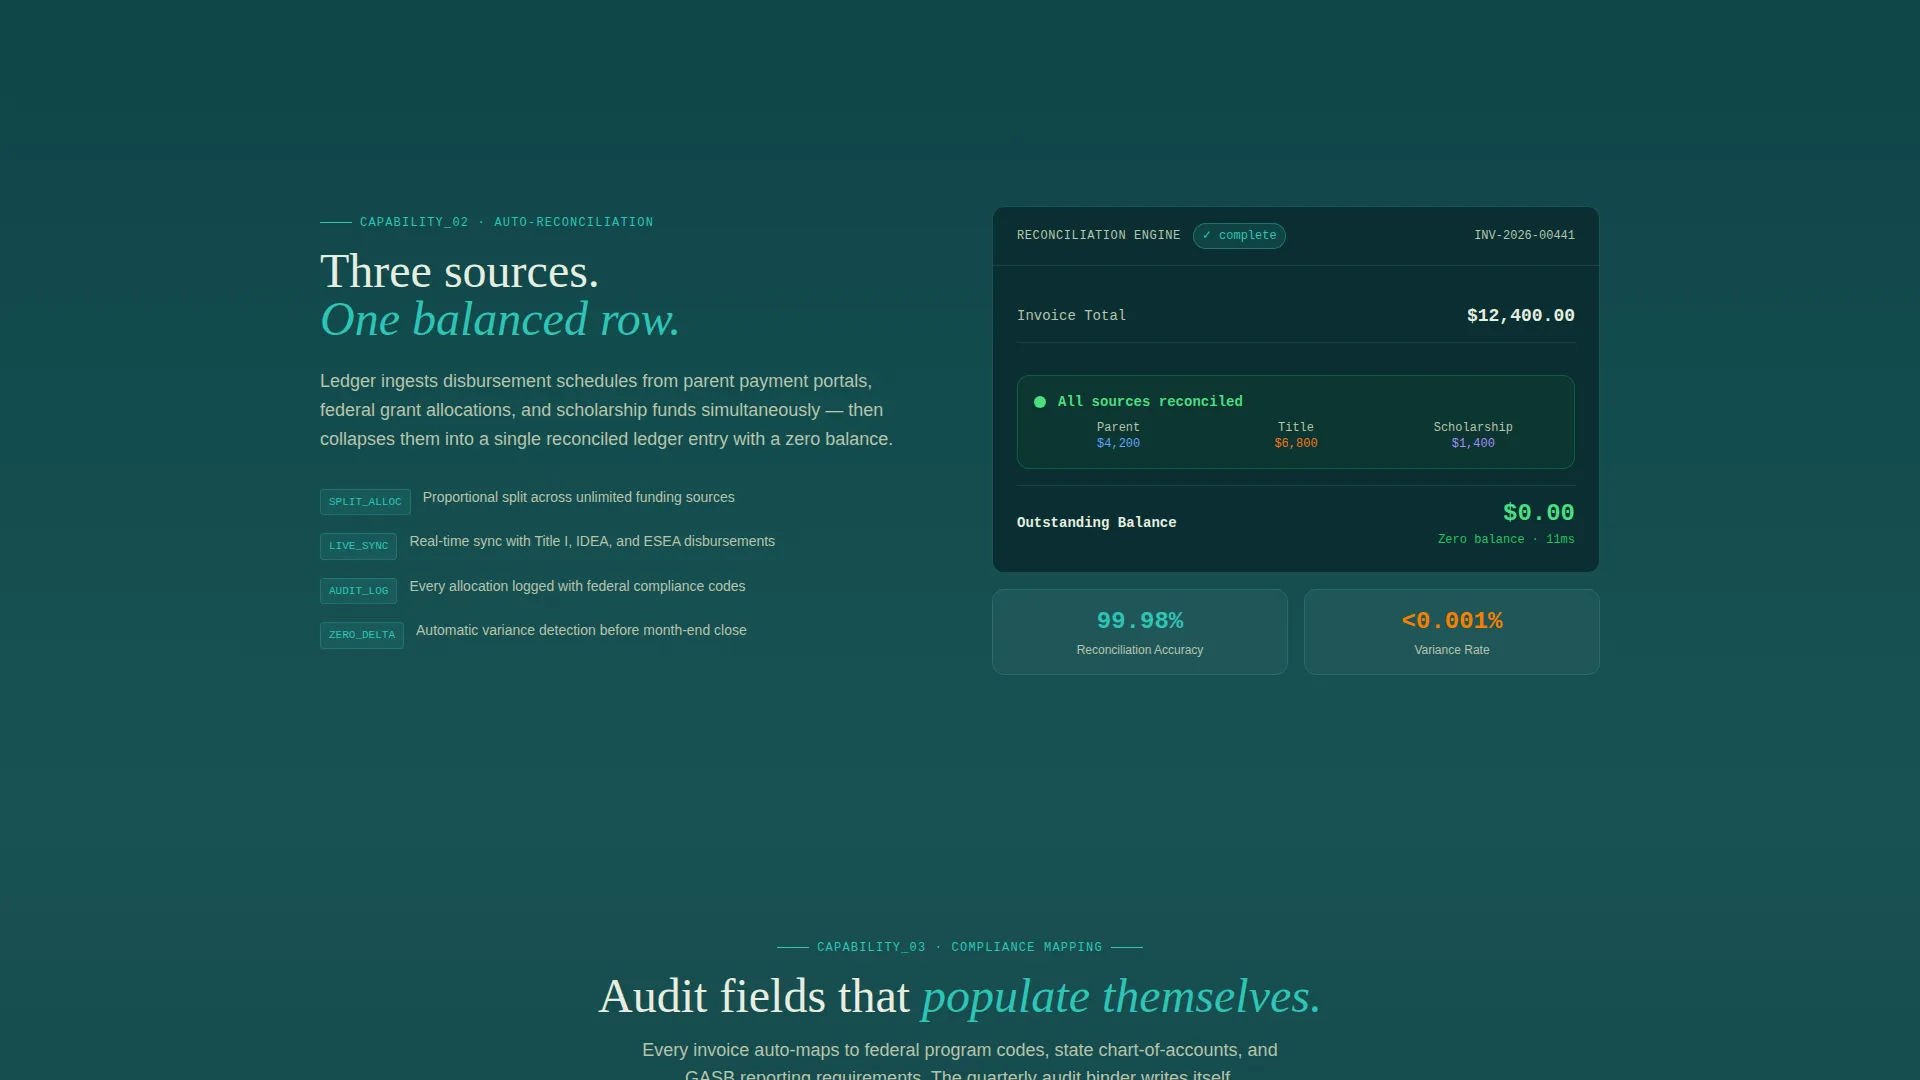Click the green reconciled status dot
Screen dimensions: 1920x1080
tap(1040, 402)
